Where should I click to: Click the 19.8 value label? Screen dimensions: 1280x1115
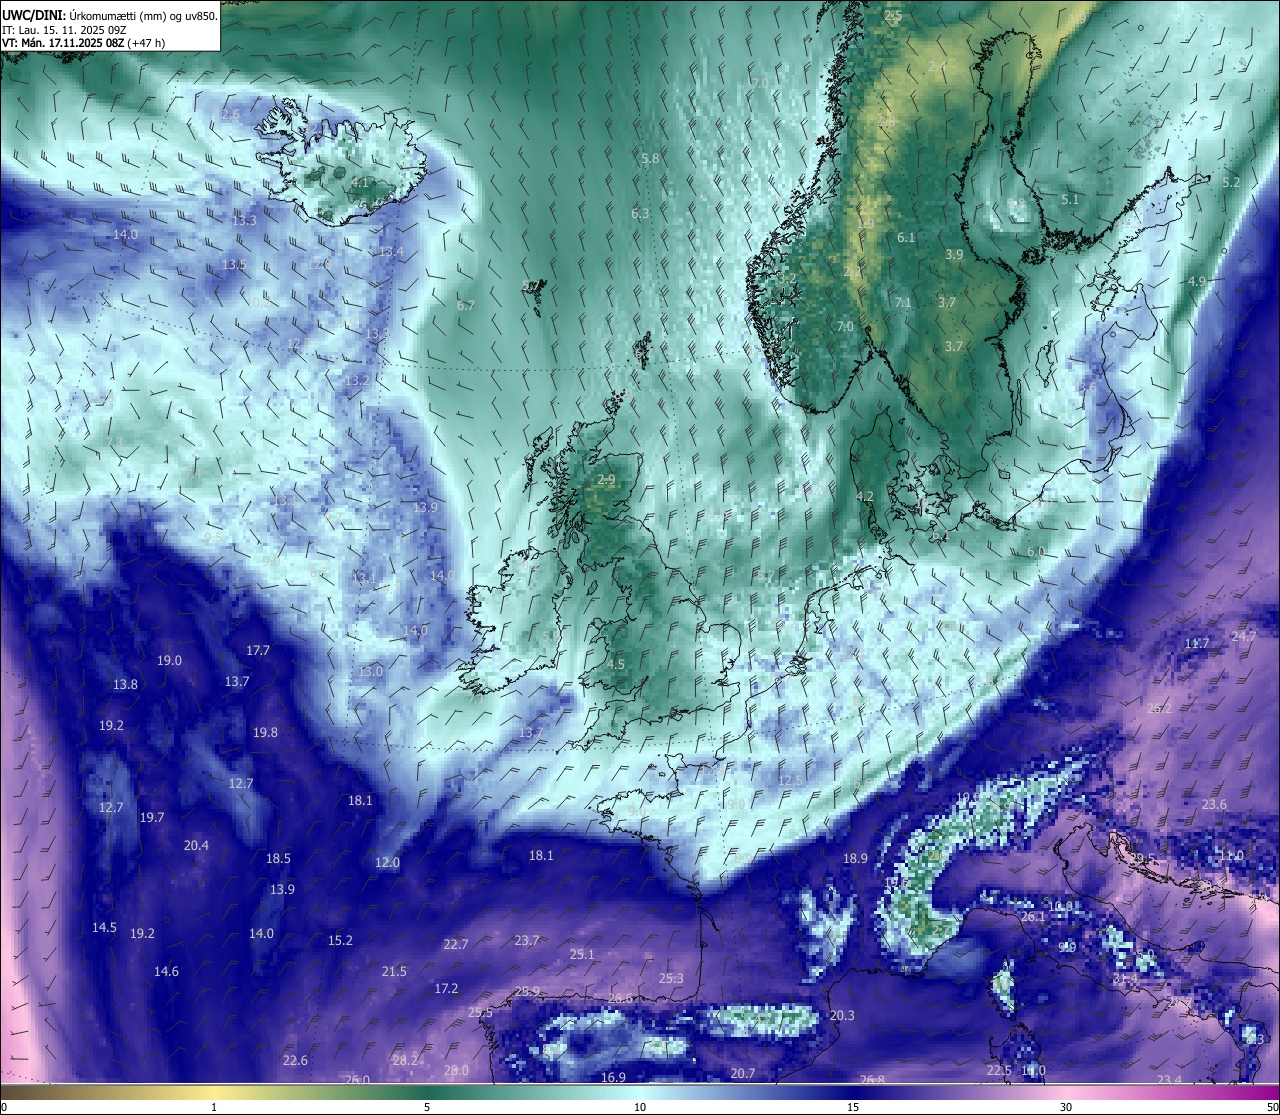pos(265,733)
